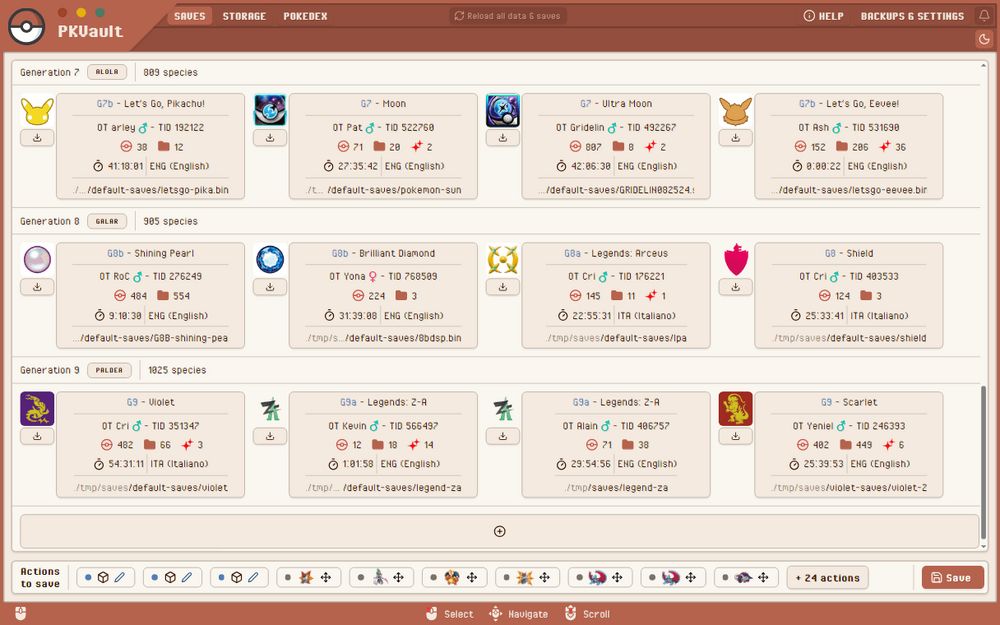Download the Shining Pearl save file
The height and width of the screenshot is (625, 1000).
[x=37, y=287]
